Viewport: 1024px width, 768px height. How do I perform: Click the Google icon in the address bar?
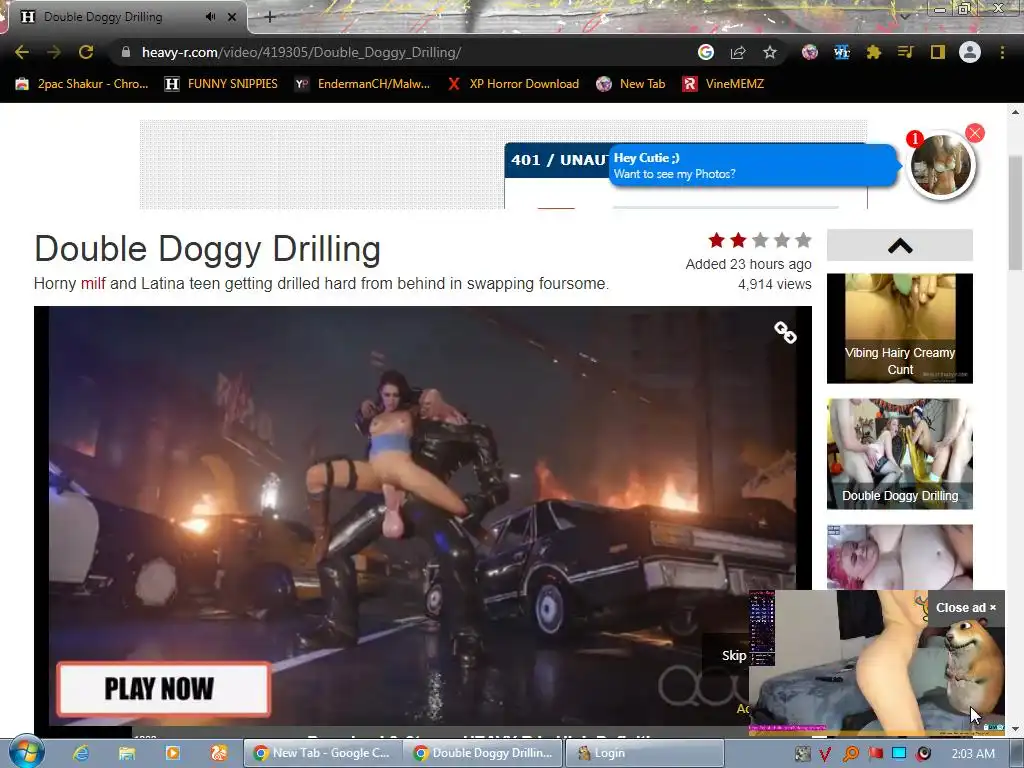pyautogui.click(x=705, y=52)
